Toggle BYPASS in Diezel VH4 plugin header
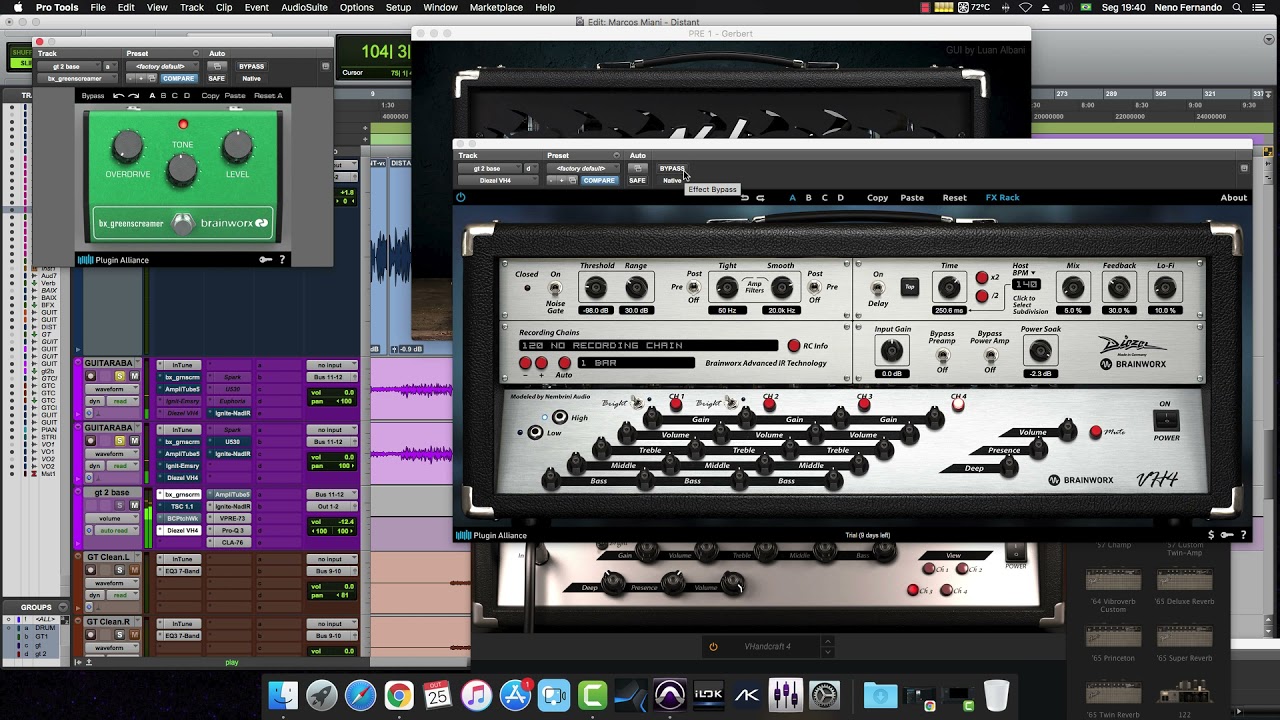 [x=672, y=168]
